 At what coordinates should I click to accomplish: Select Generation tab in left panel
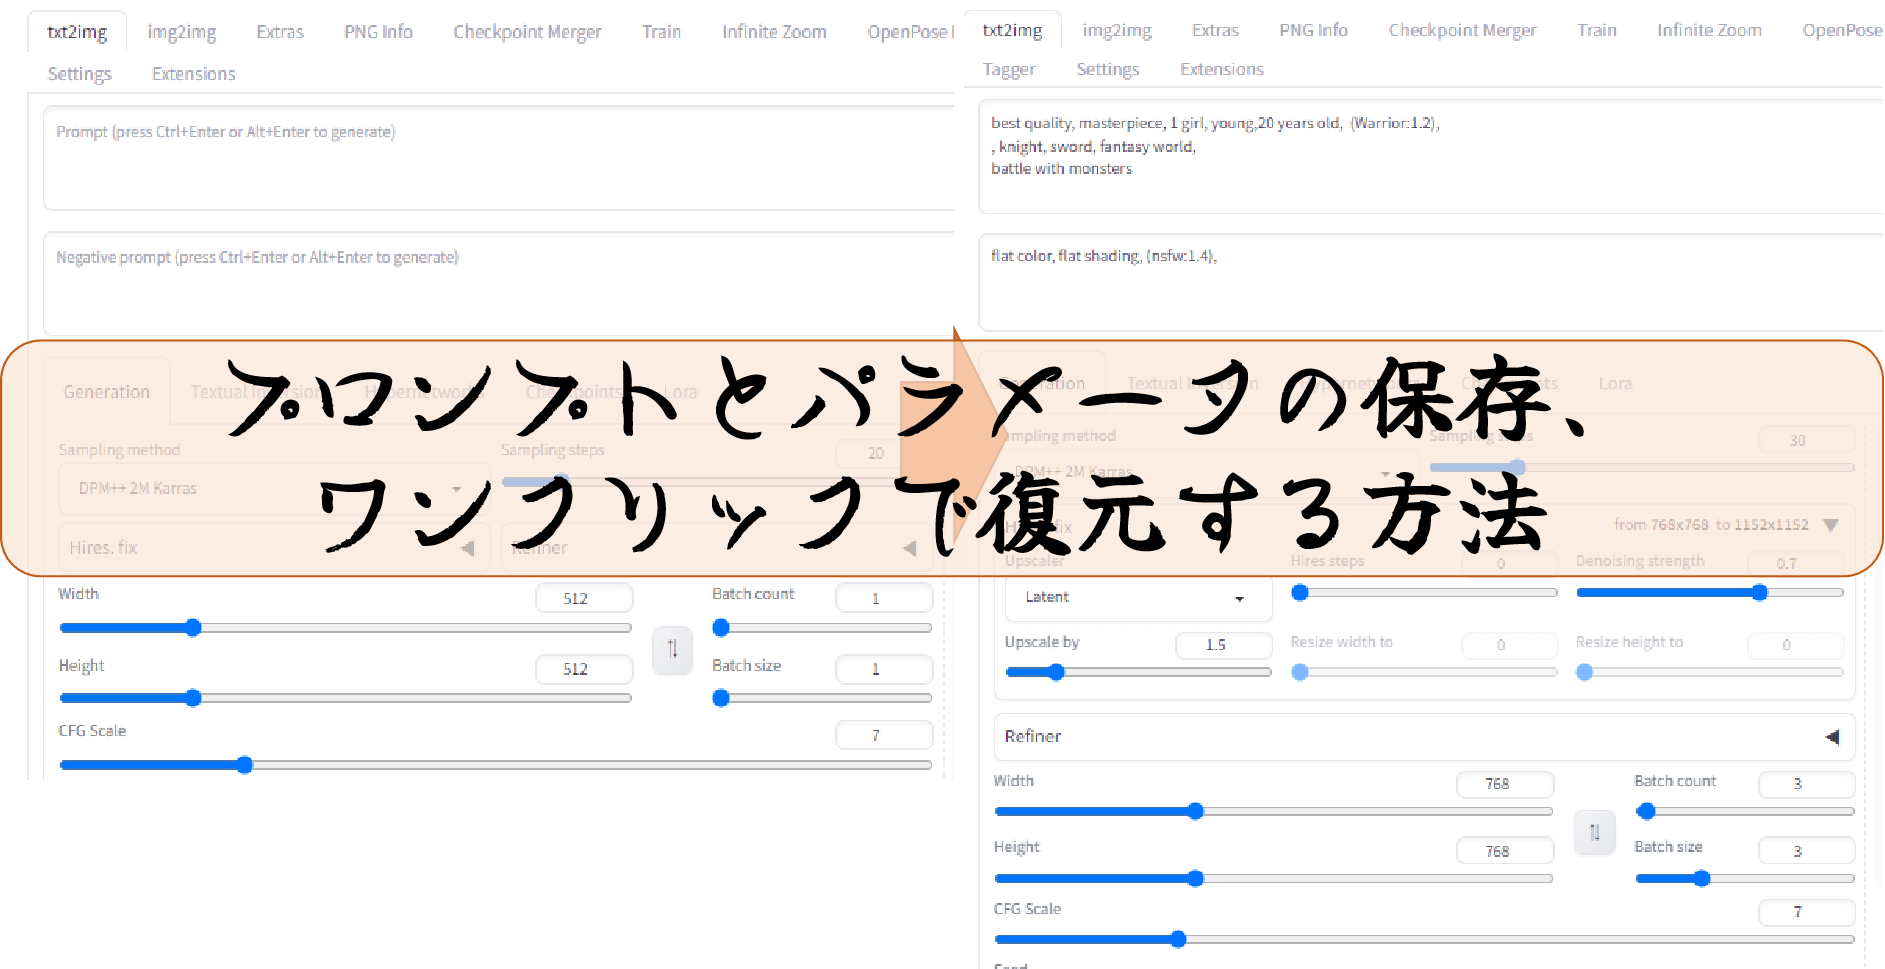click(107, 392)
